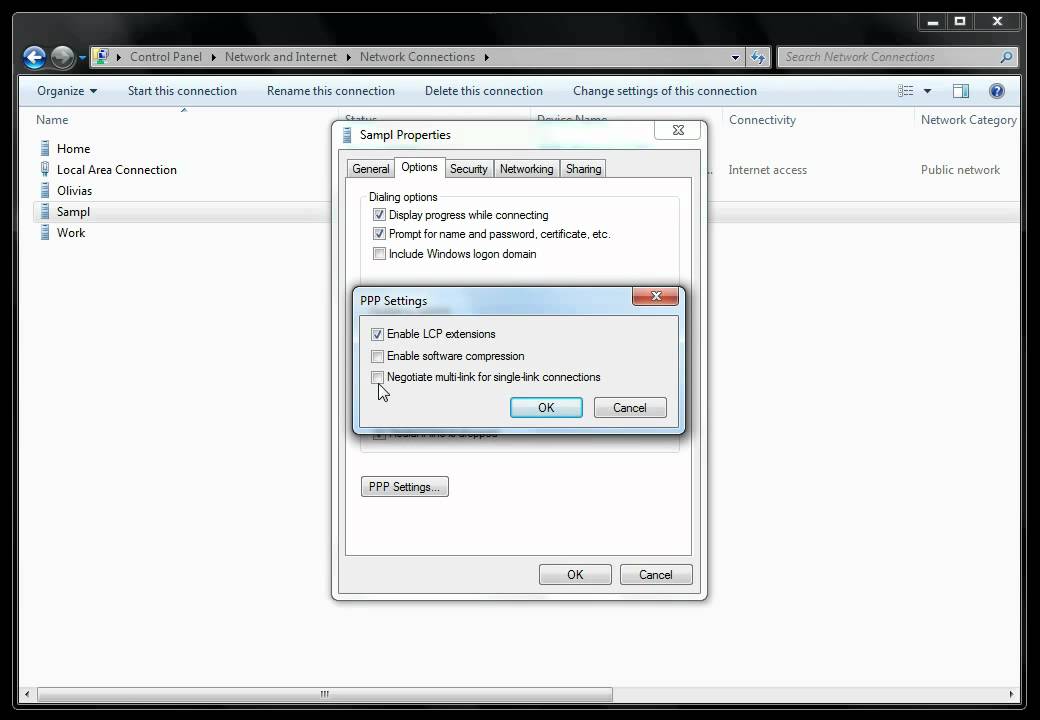Select the Work connection icon
This screenshot has width=1040, height=720.
click(x=44, y=233)
